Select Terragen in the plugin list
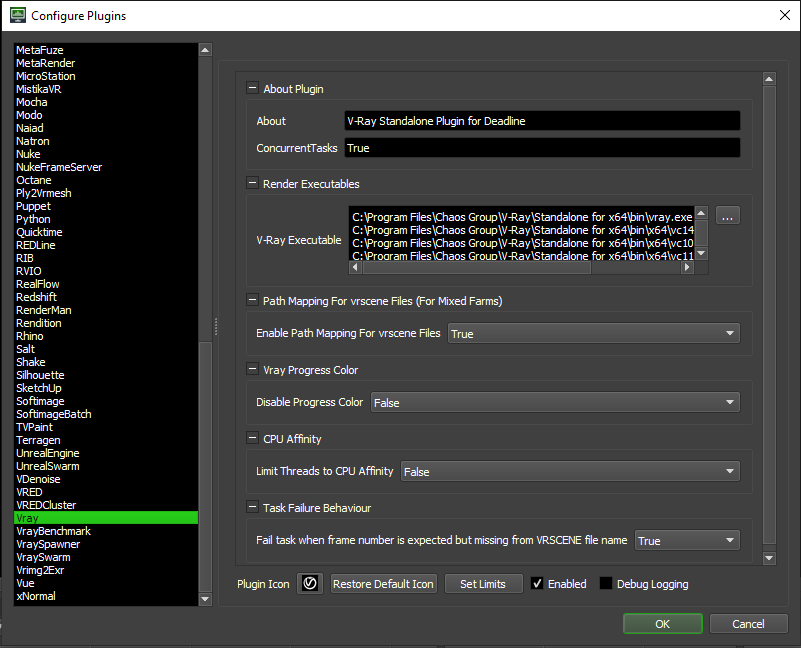The height and width of the screenshot is (648, 801). pyautogui.click(x=106, y=440)
